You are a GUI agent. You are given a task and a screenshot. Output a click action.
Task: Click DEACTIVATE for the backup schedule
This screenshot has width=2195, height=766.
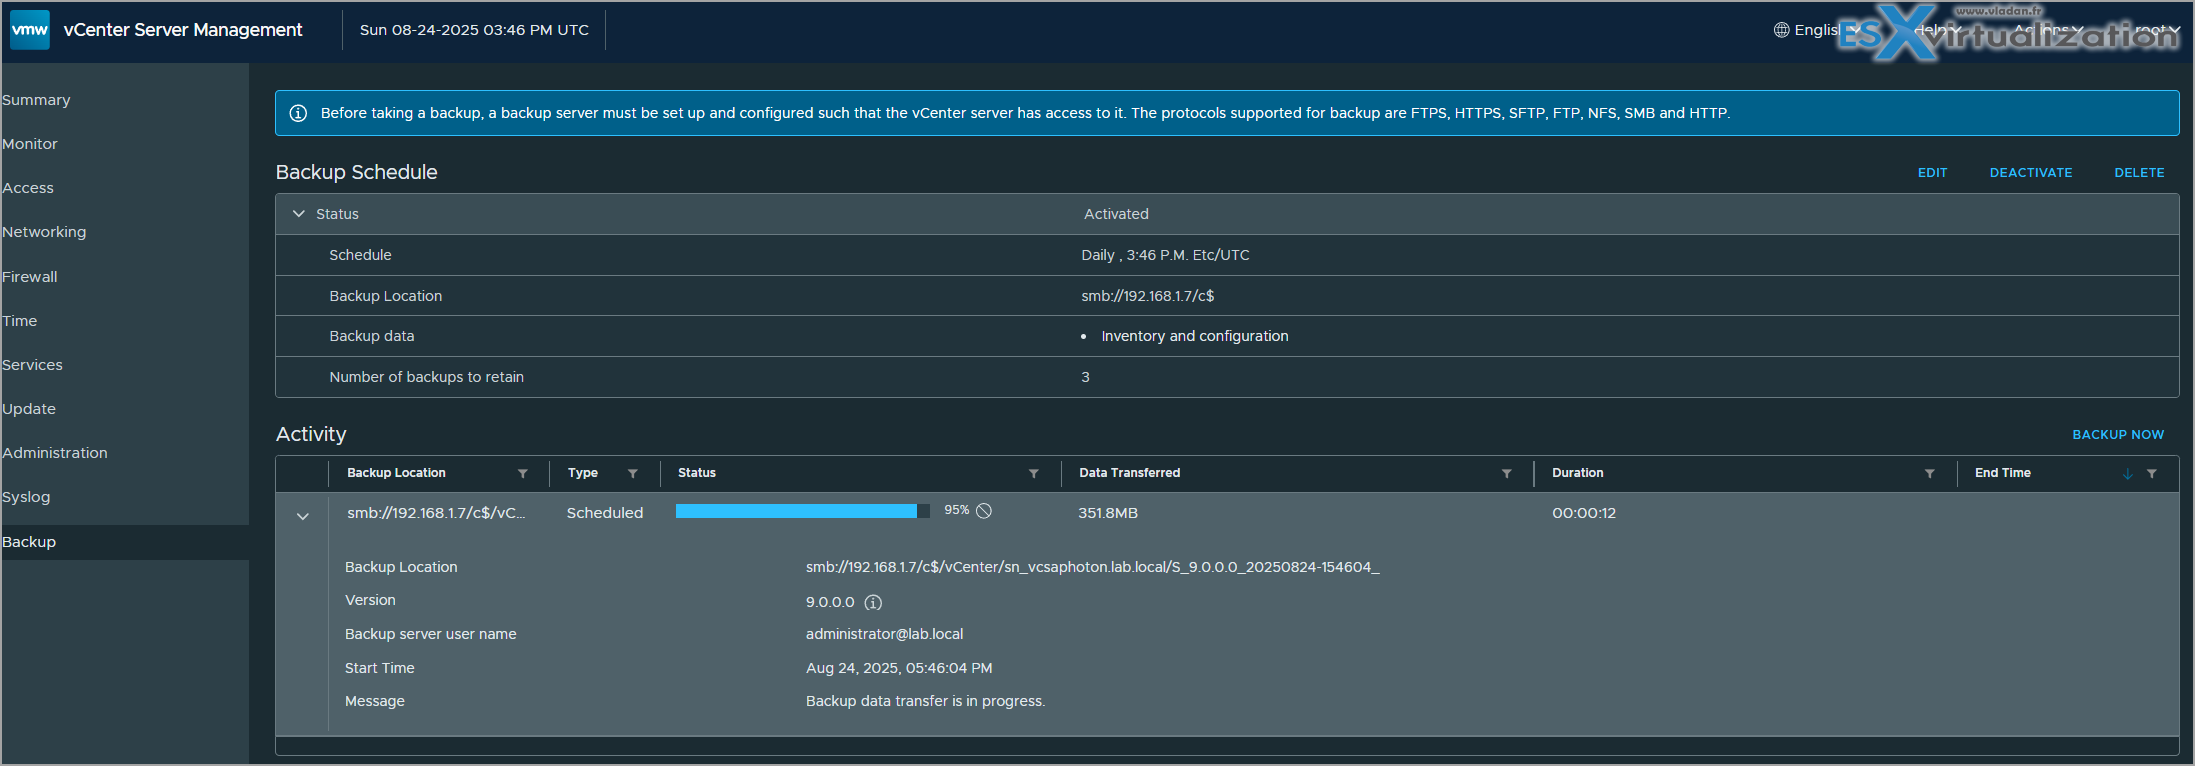point(2031,173)
